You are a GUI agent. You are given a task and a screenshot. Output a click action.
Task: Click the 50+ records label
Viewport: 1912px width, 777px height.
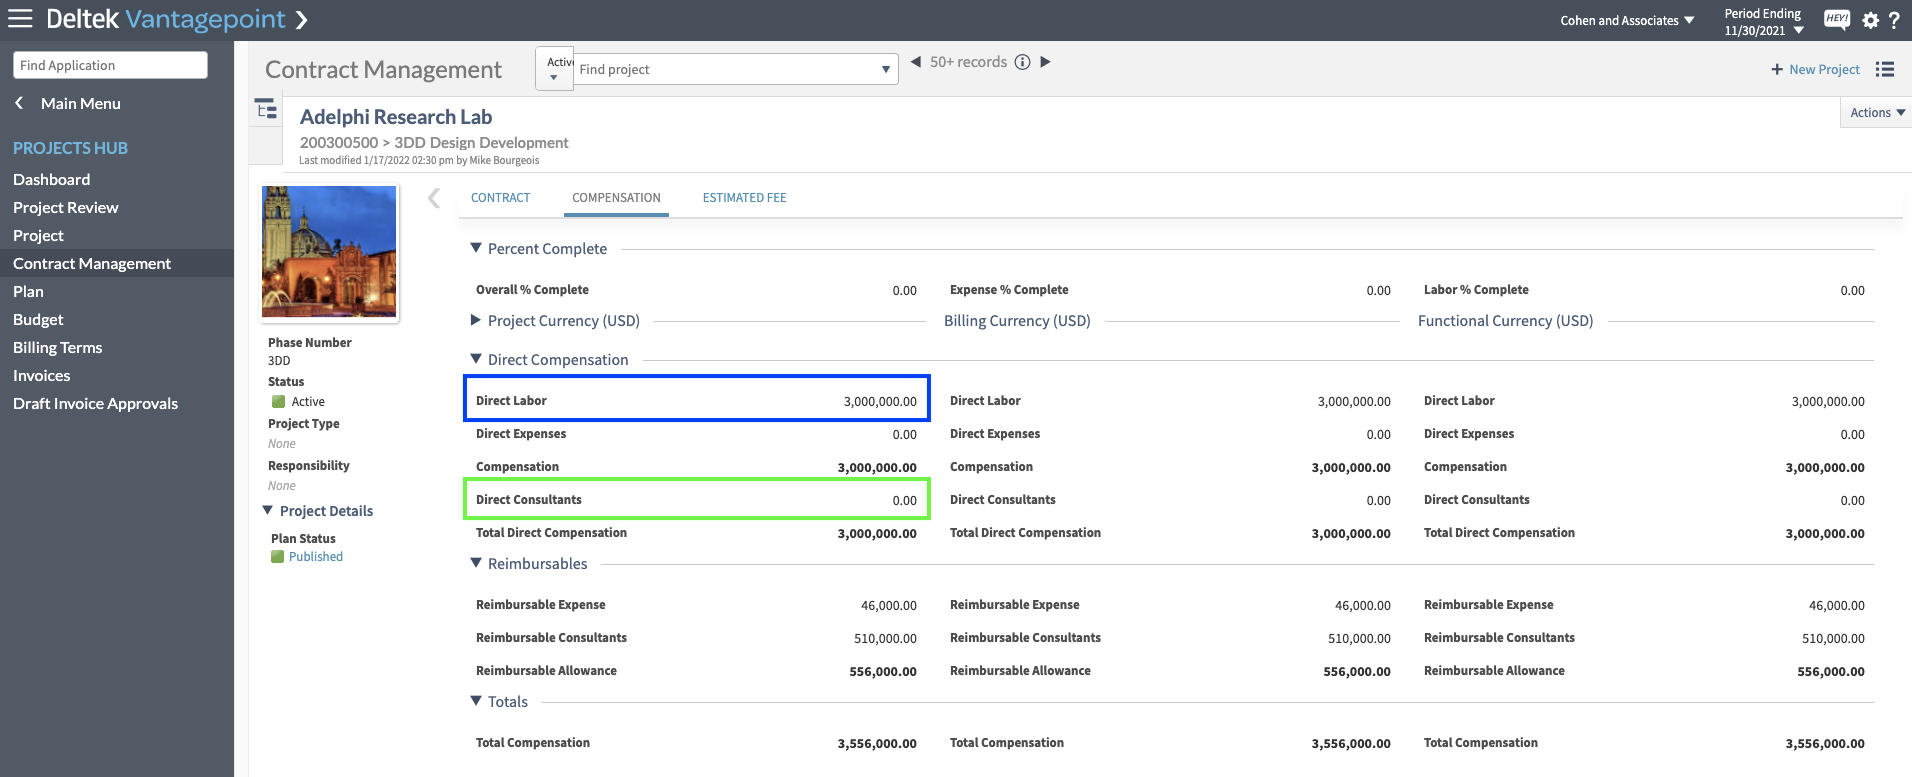click(x=968, y=62)
